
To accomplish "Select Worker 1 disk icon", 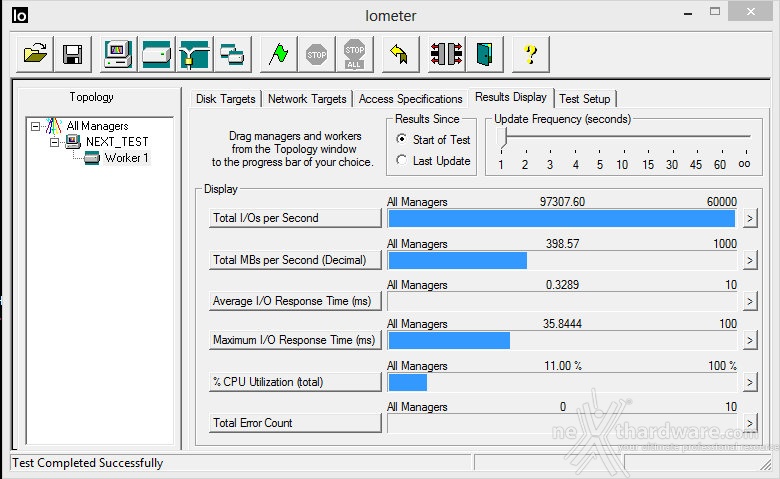I will tap(92, 158).
